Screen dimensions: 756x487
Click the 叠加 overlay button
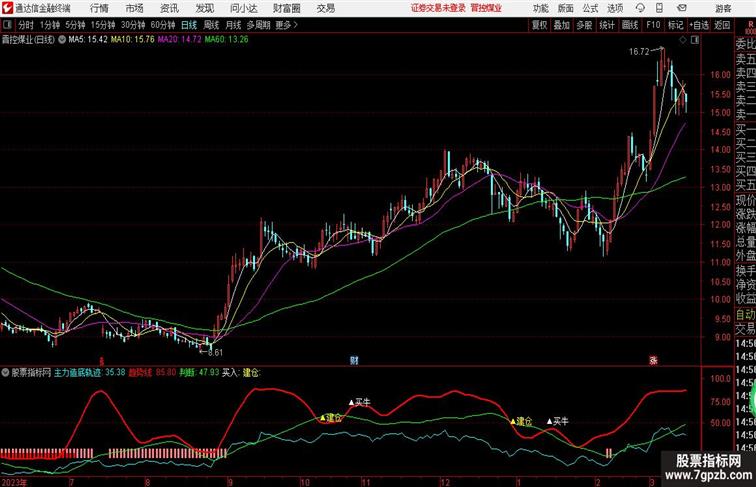561,25
